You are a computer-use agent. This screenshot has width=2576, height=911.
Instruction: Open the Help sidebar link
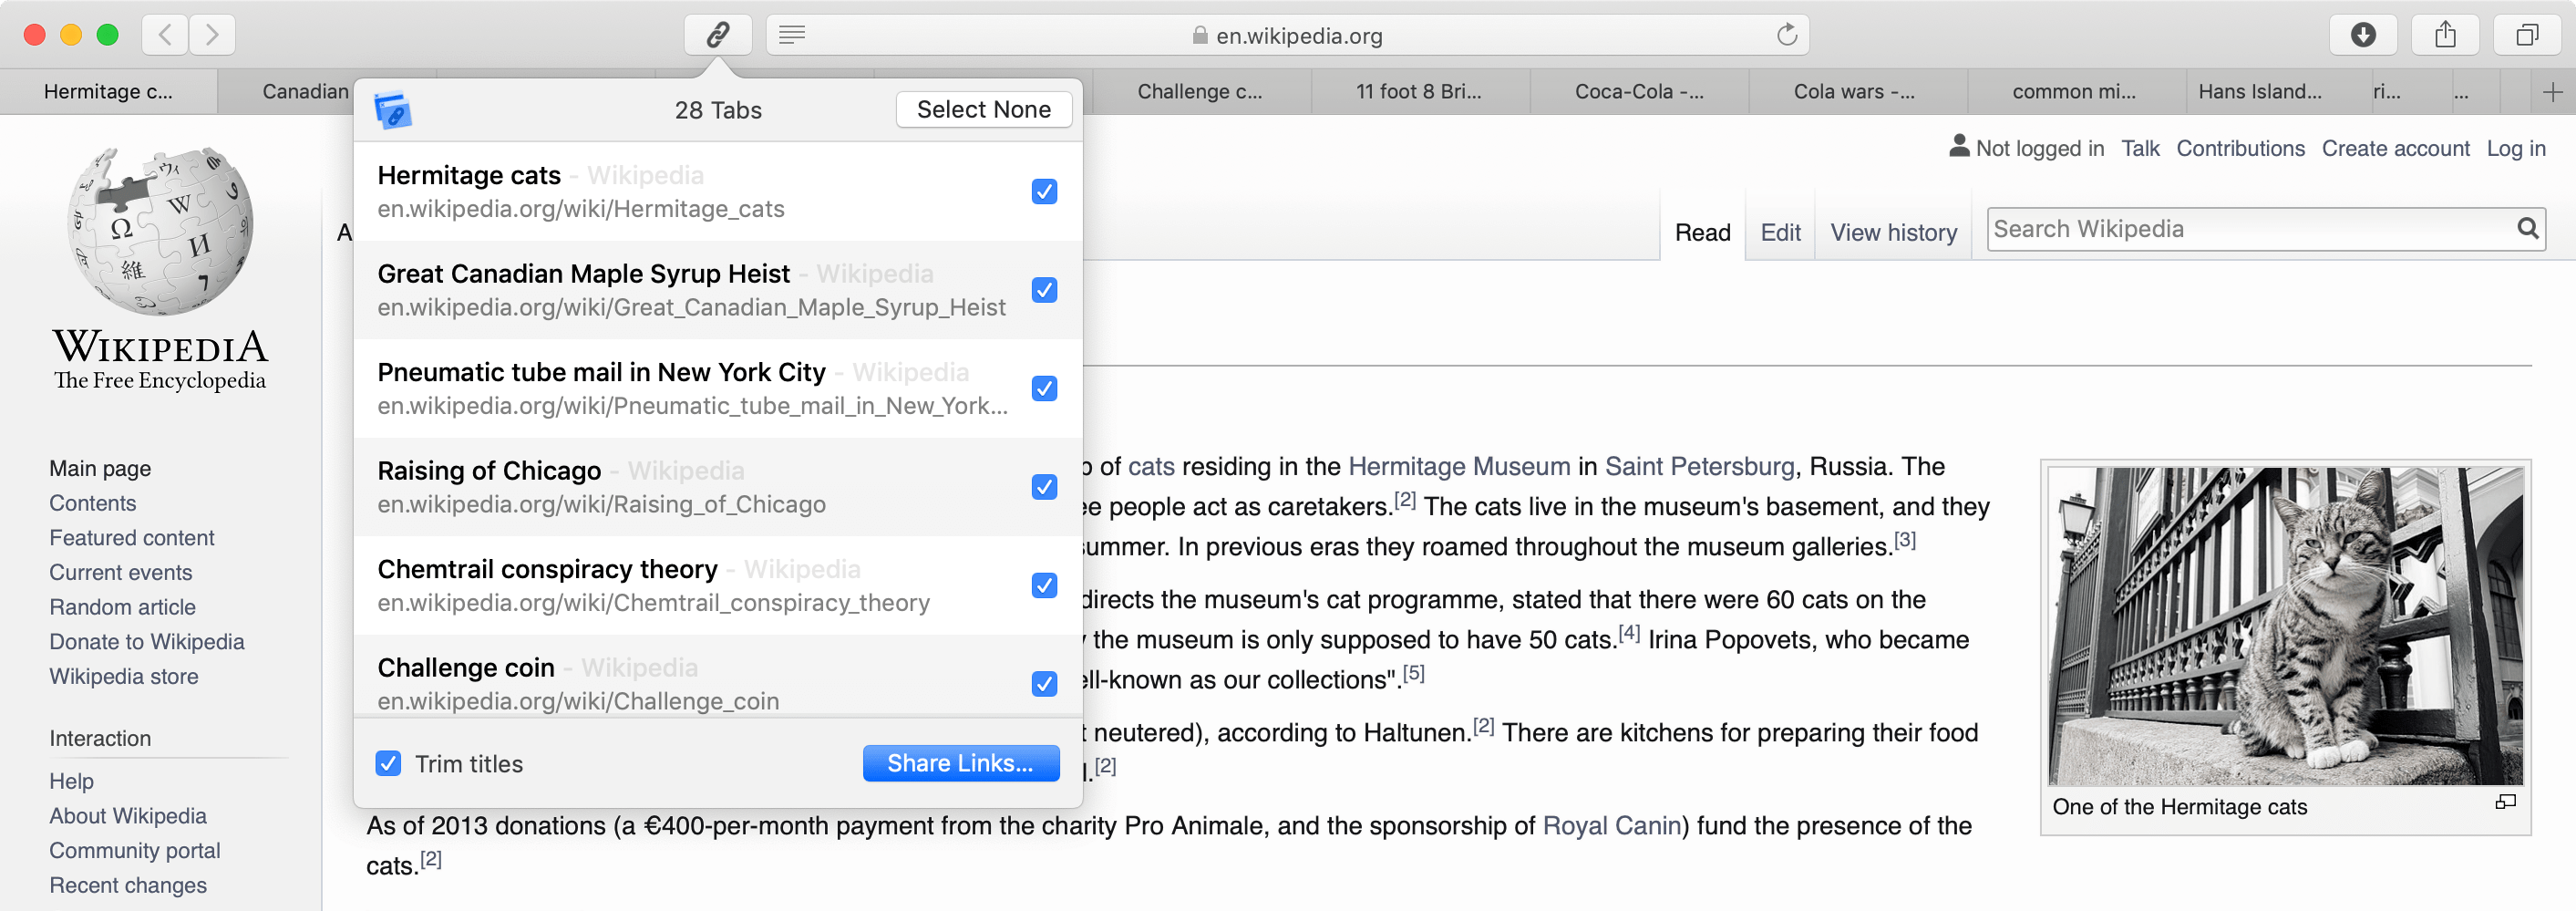pyautogui.click(x=71, y=781)
